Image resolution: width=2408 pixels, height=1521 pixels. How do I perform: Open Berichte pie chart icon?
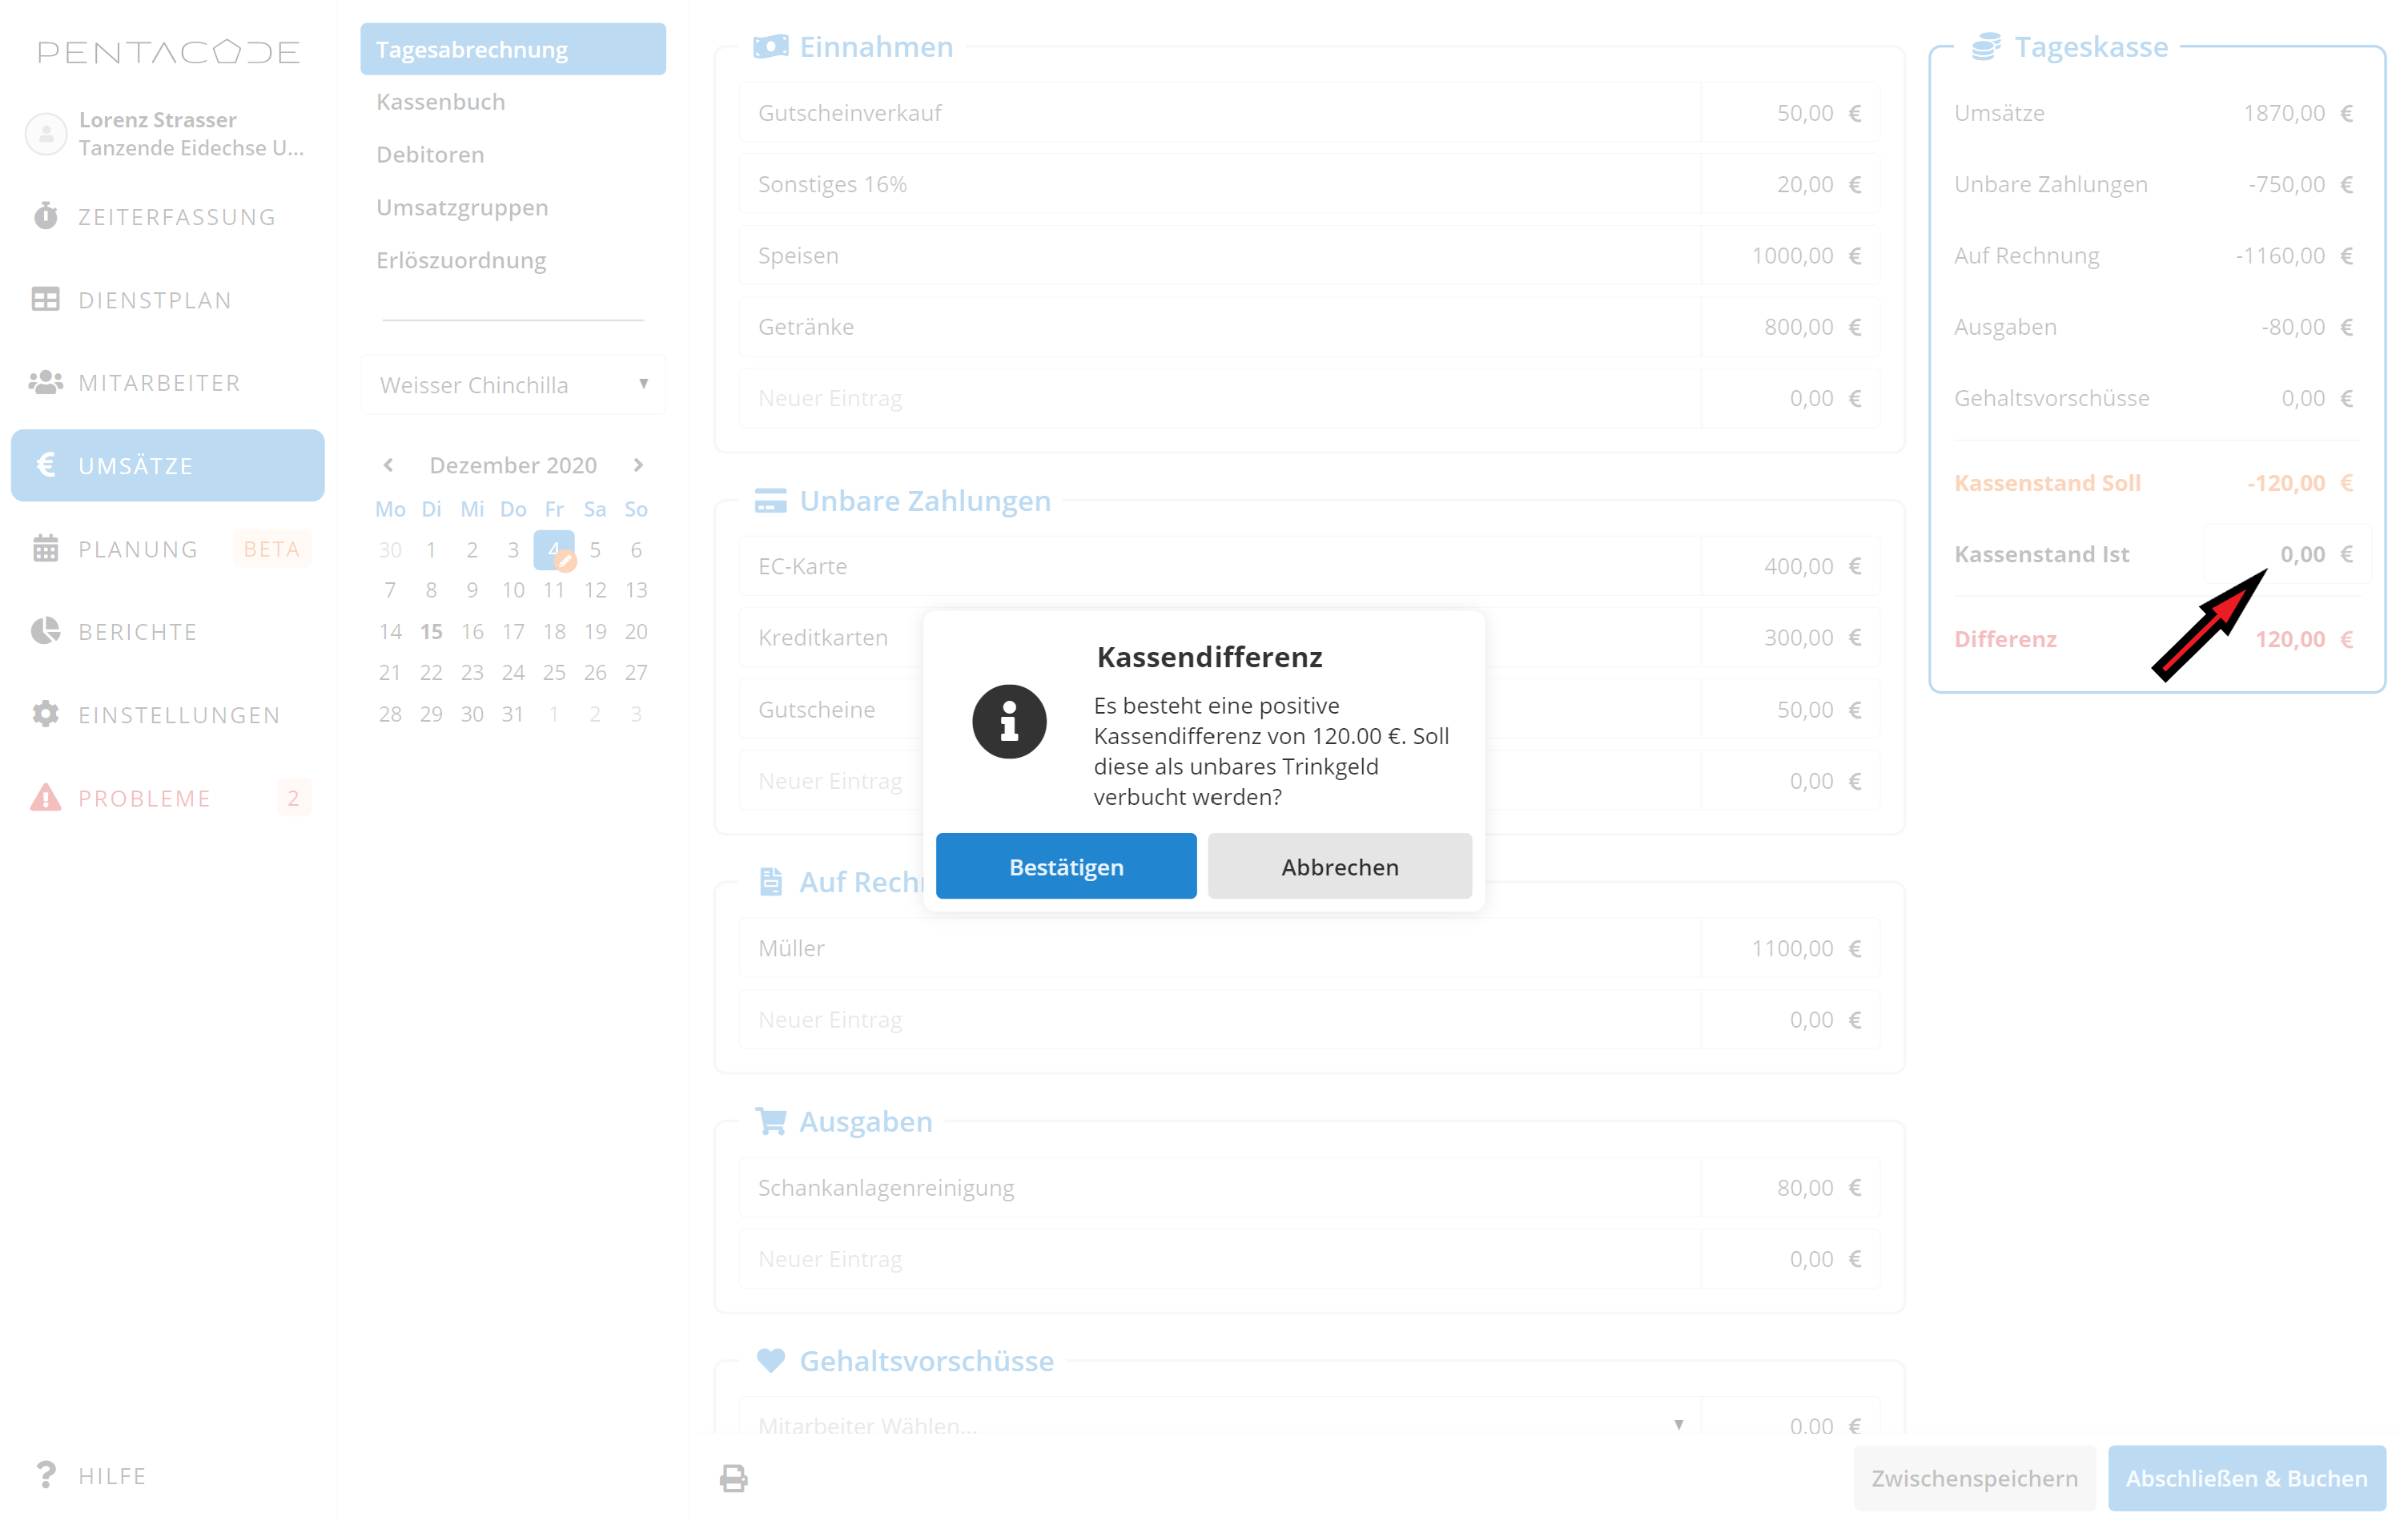point(45,631)
